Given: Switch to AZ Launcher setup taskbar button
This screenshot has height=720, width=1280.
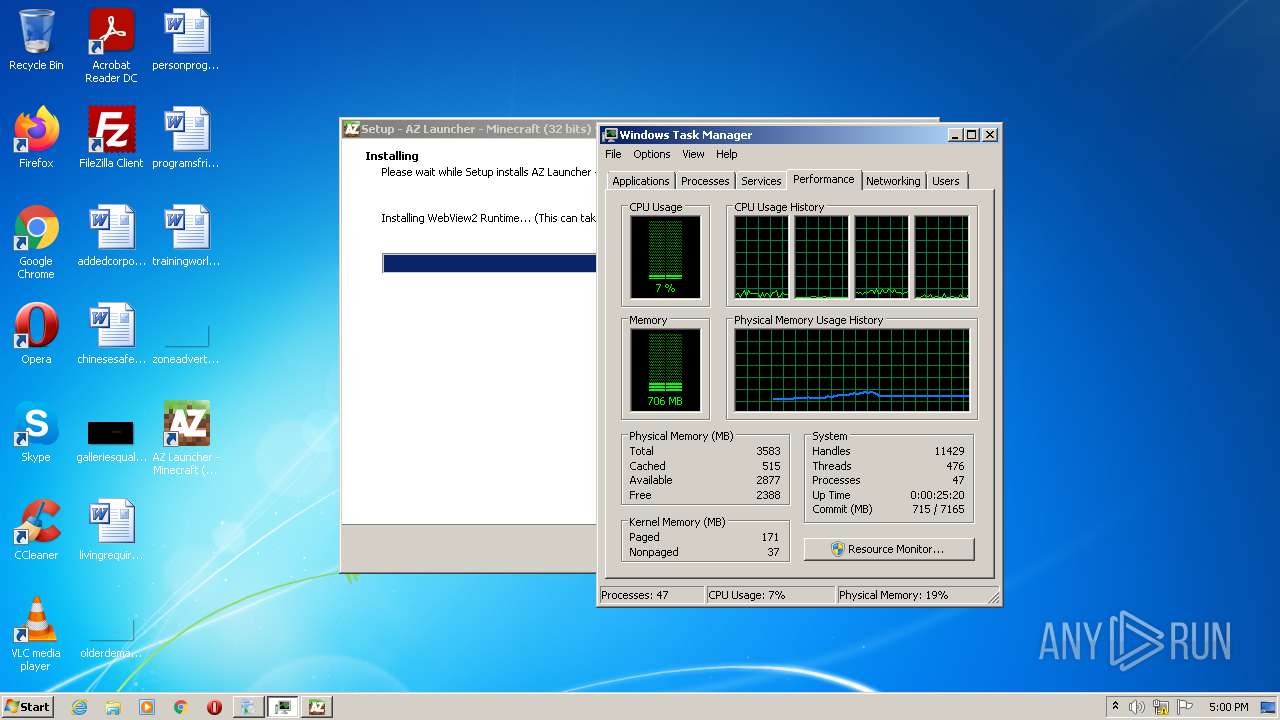Looking at the screenshot, I should click(317, 707).
